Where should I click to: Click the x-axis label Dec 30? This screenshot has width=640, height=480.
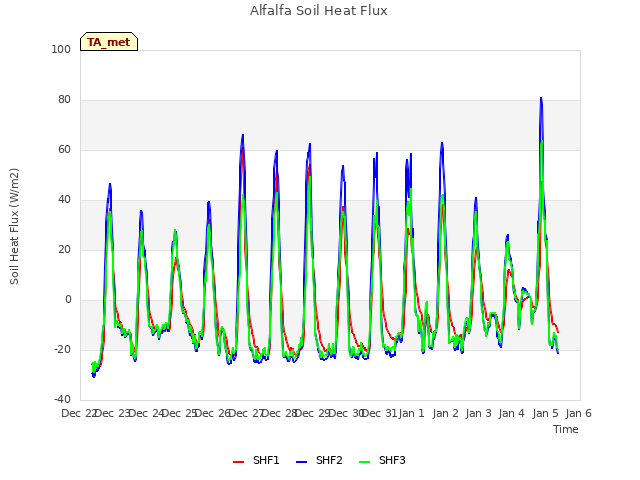(346, 413)
